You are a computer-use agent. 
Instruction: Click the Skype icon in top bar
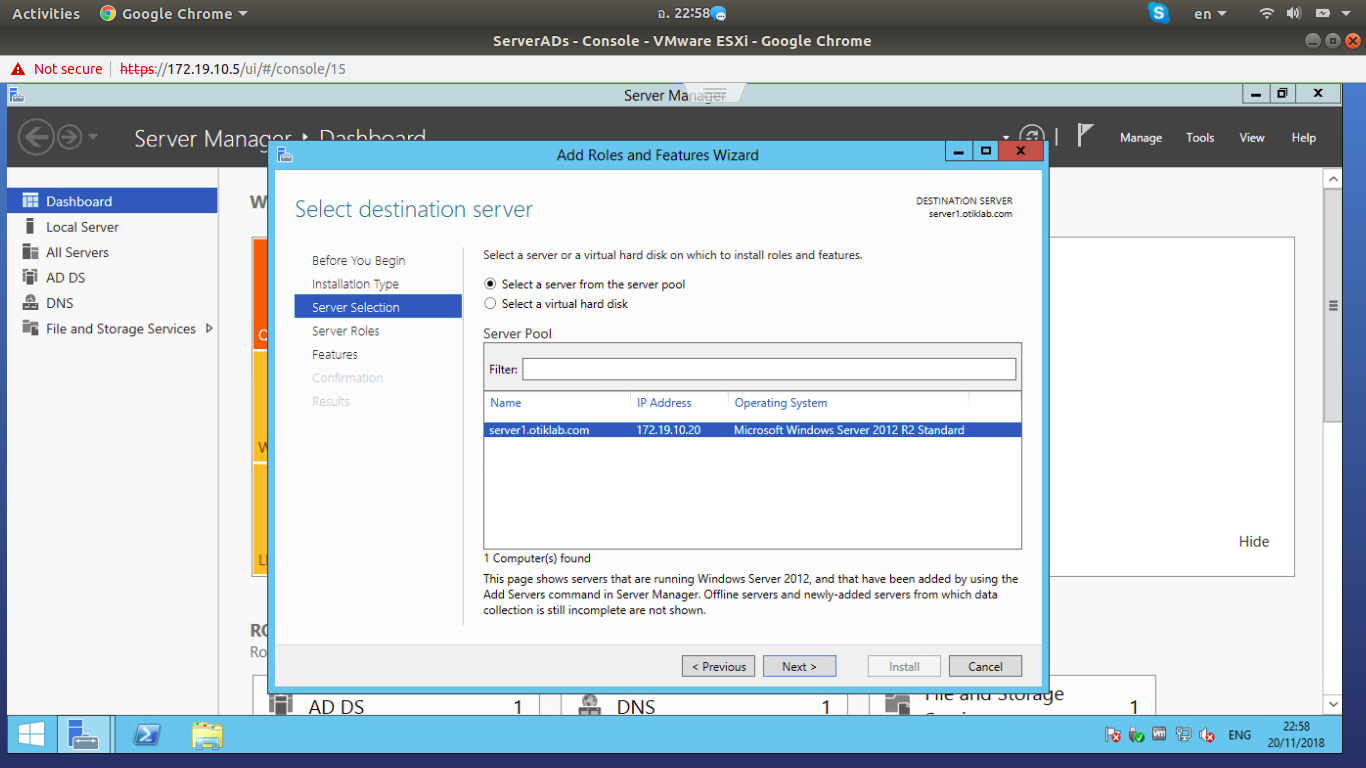pyautogui.click(x=1159, y=13)
